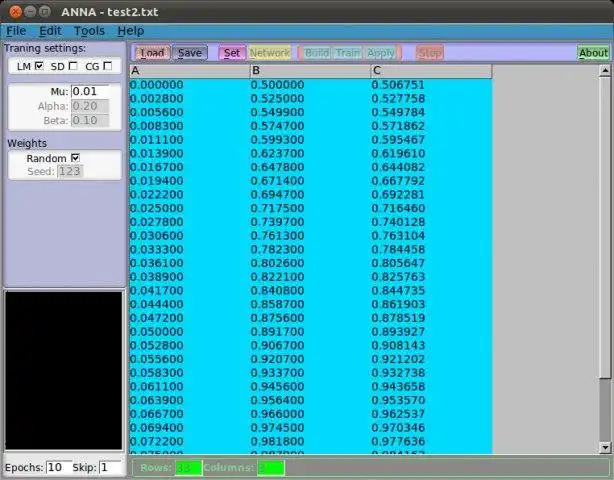Click the Mu value field
614x480 pixels.
pos(90,92)
